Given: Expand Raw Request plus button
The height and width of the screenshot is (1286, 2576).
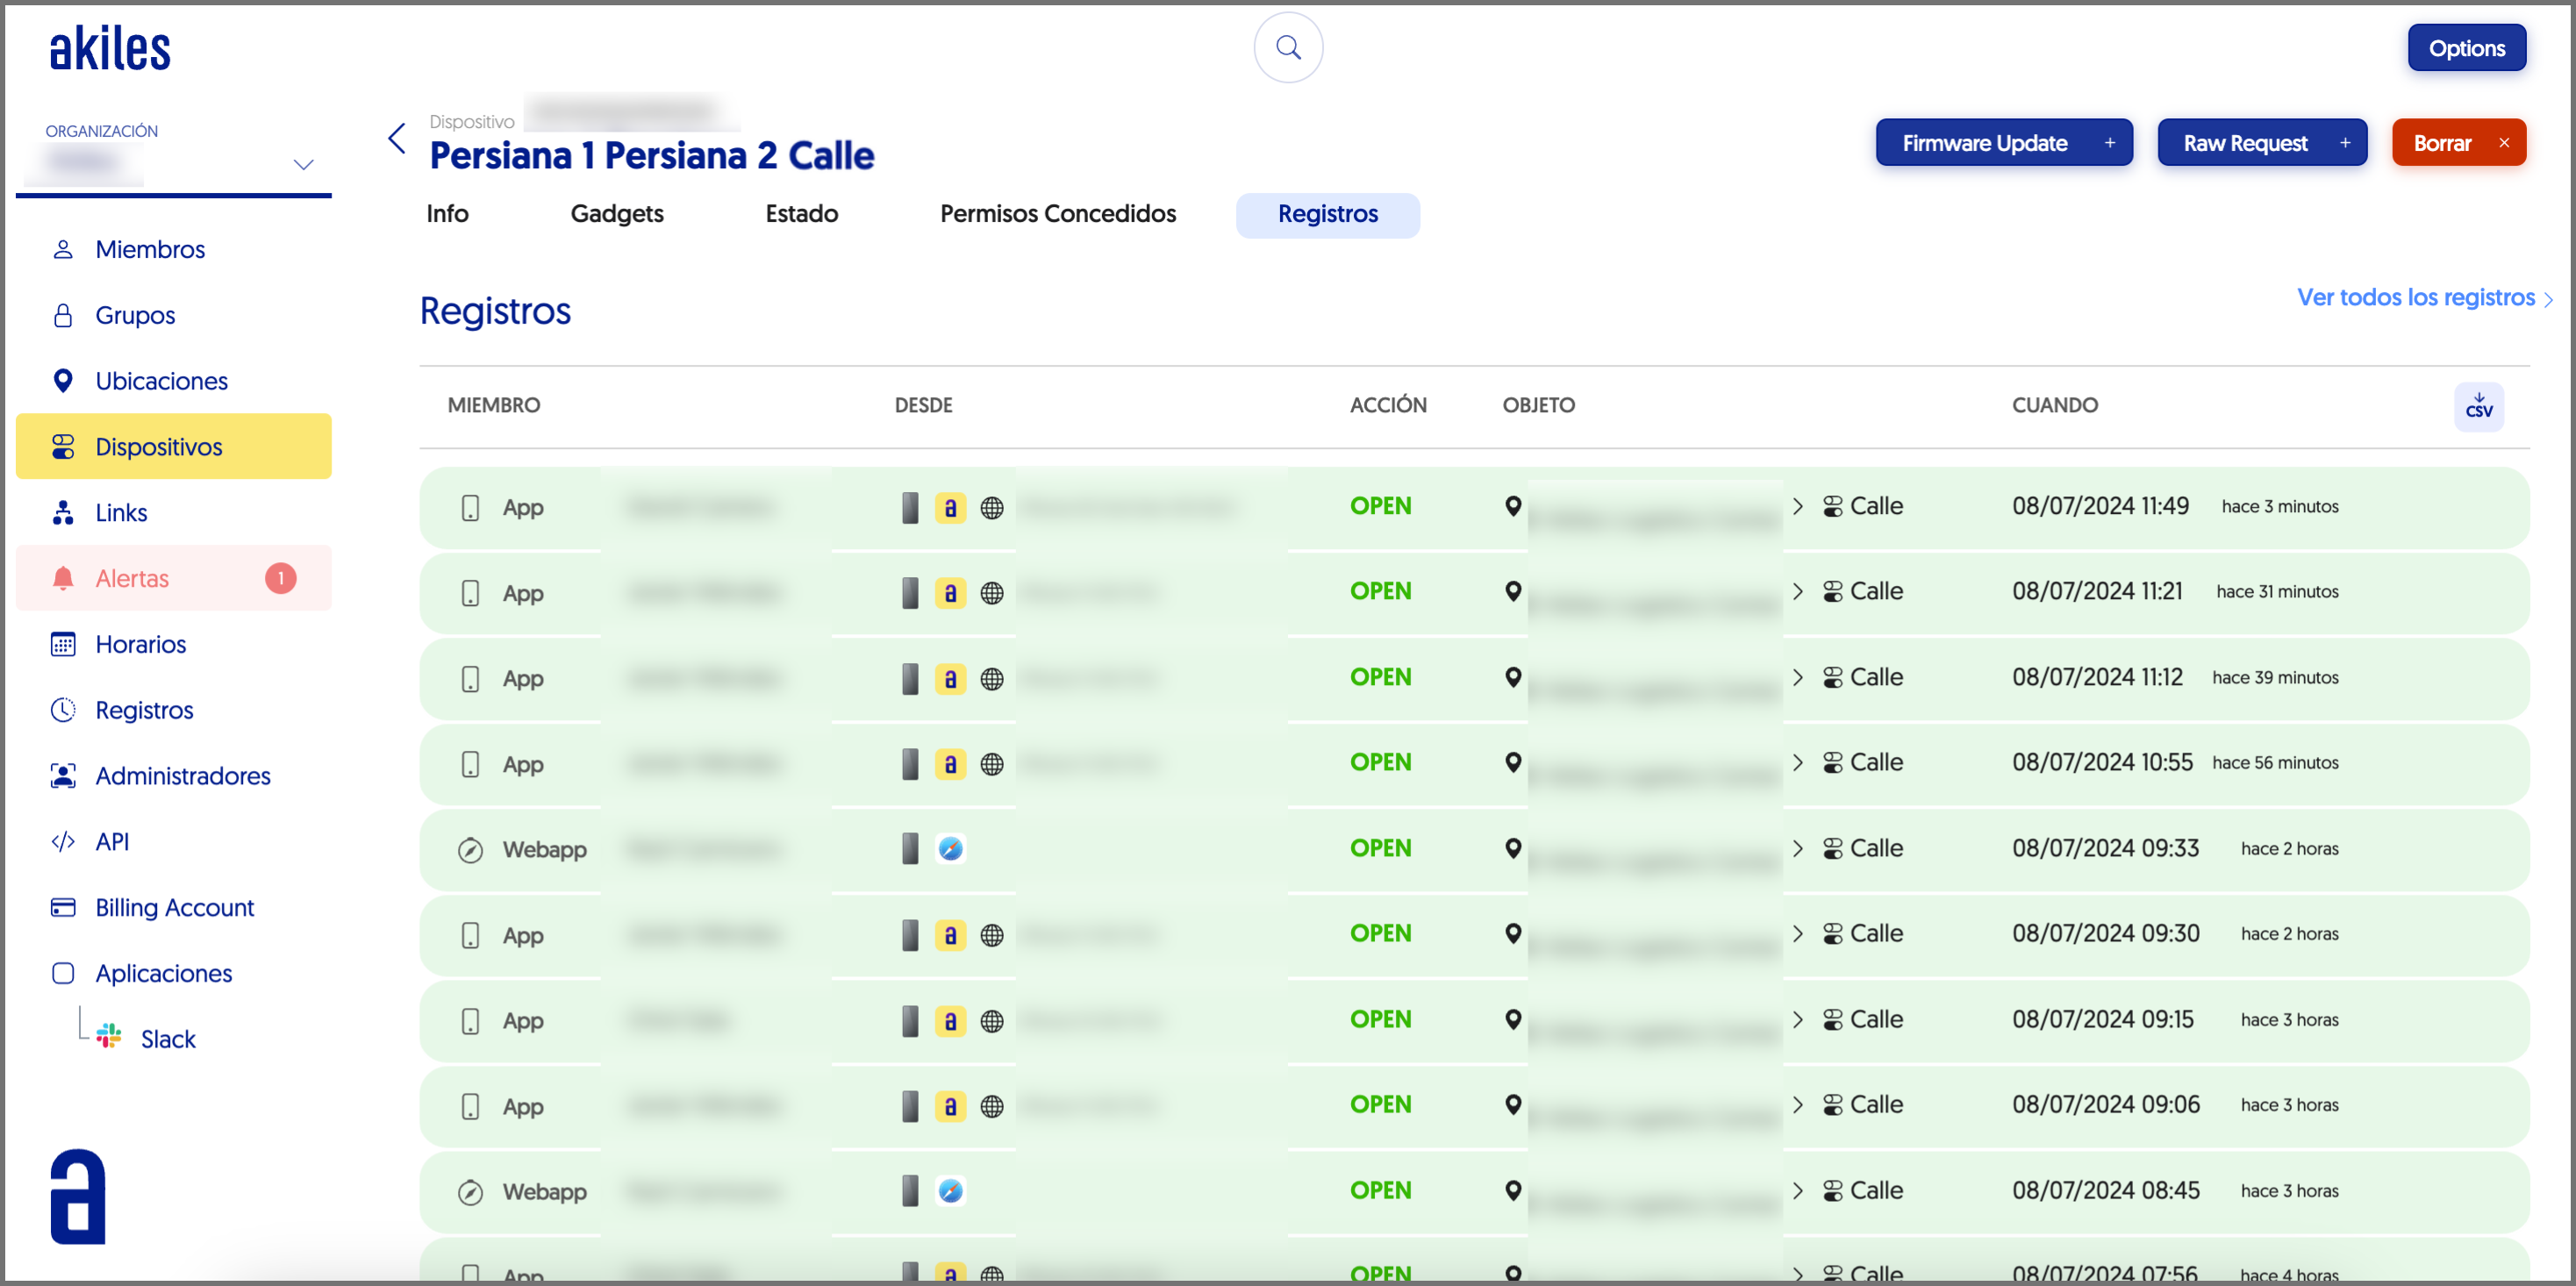Looking at the screenshot, I should pos(2344,143).
